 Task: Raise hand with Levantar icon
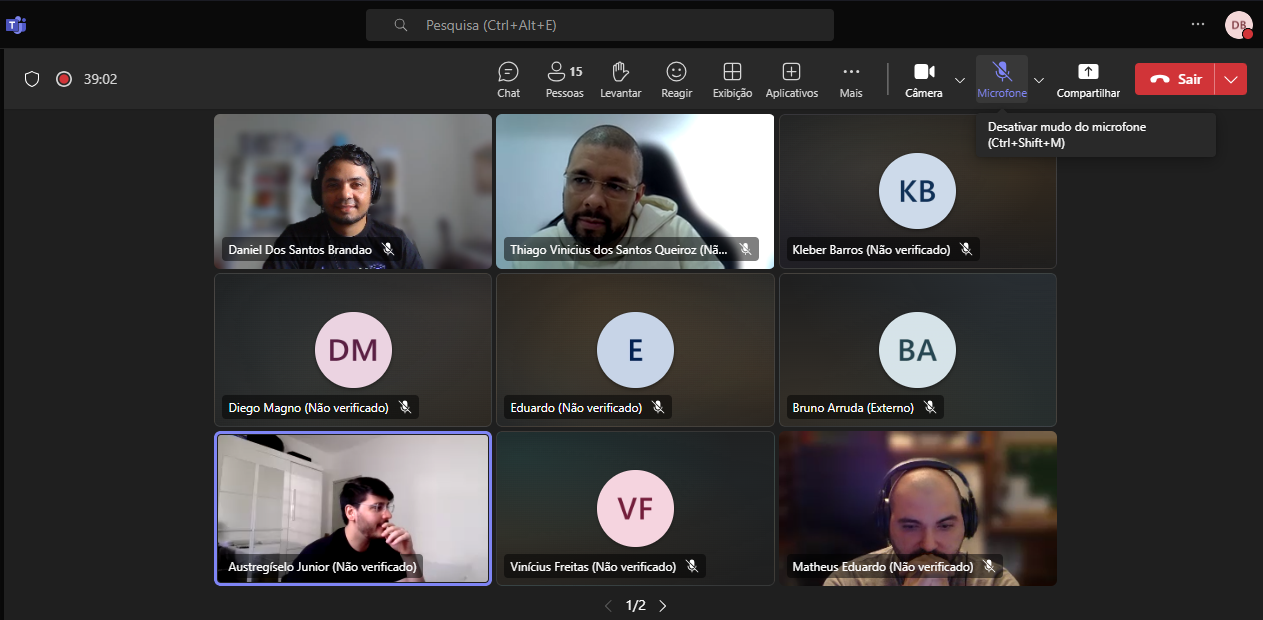coord(620,79)
